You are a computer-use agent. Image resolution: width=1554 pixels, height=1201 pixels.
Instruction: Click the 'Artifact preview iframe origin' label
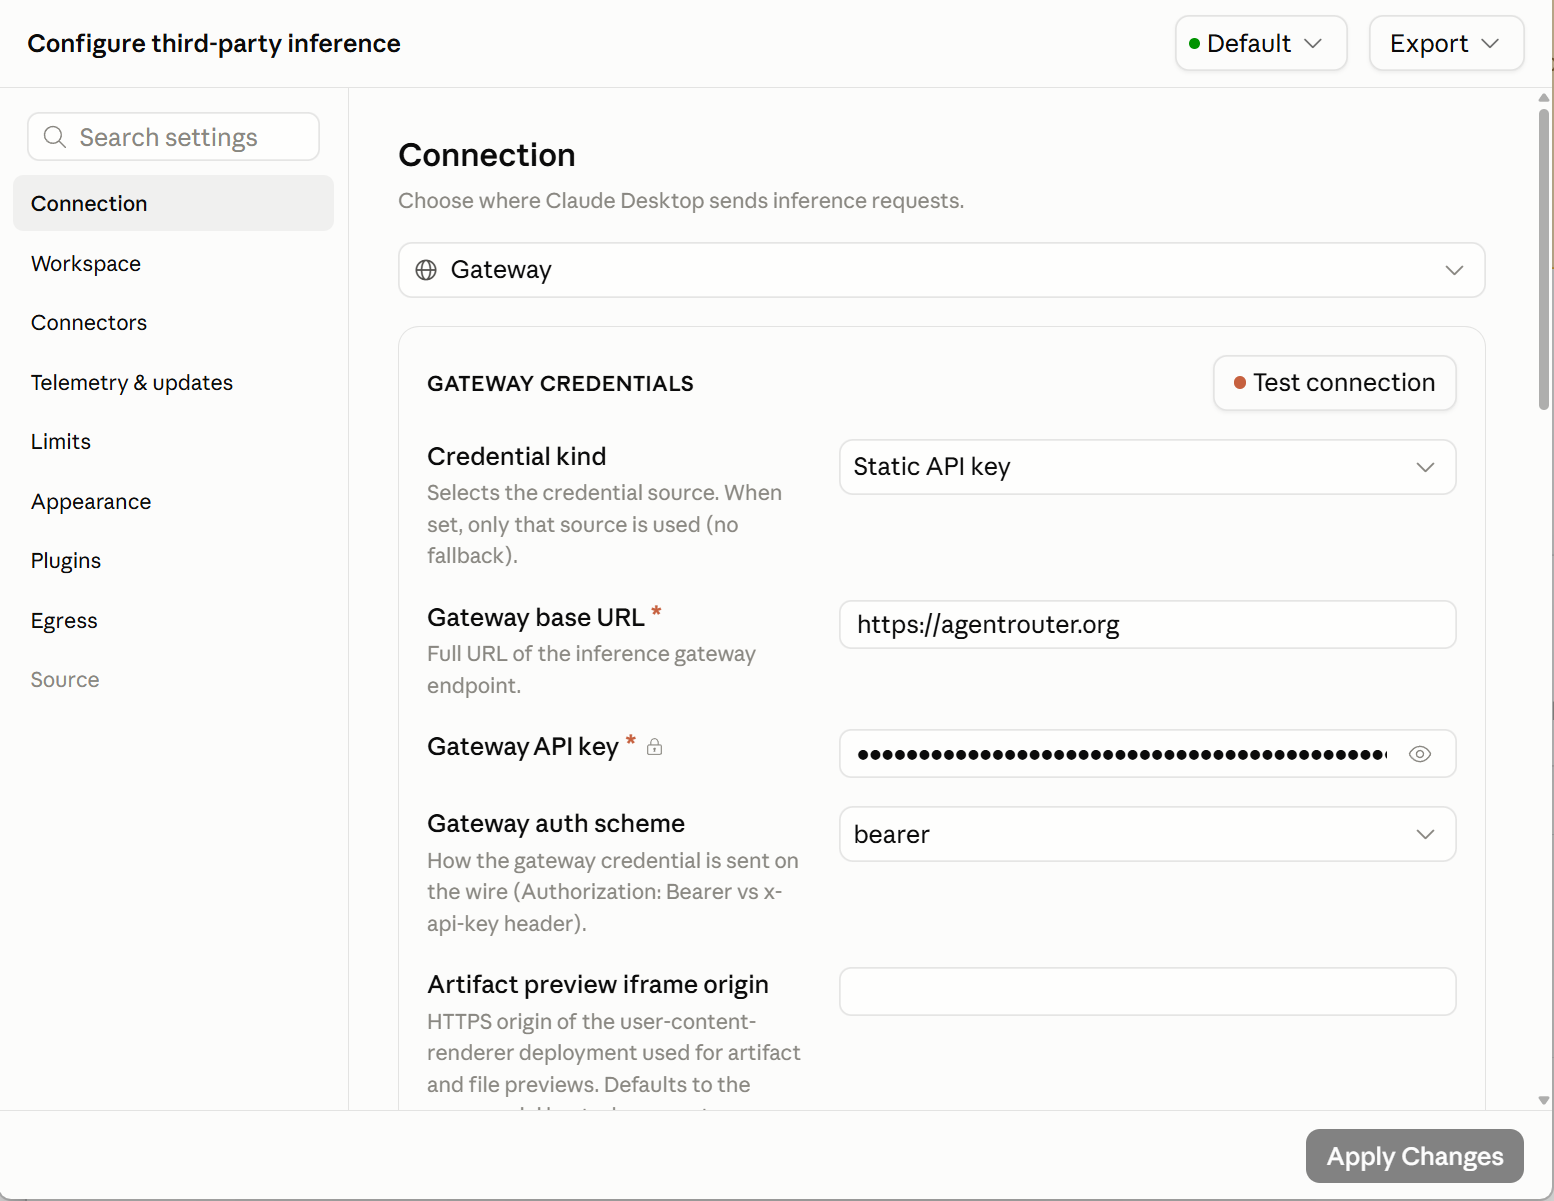click(x=598, y=984)
